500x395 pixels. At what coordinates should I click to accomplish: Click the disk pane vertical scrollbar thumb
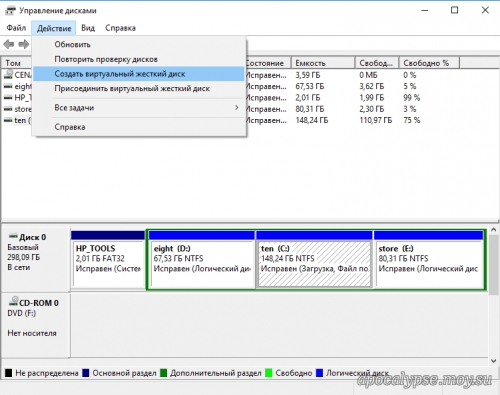494,265
